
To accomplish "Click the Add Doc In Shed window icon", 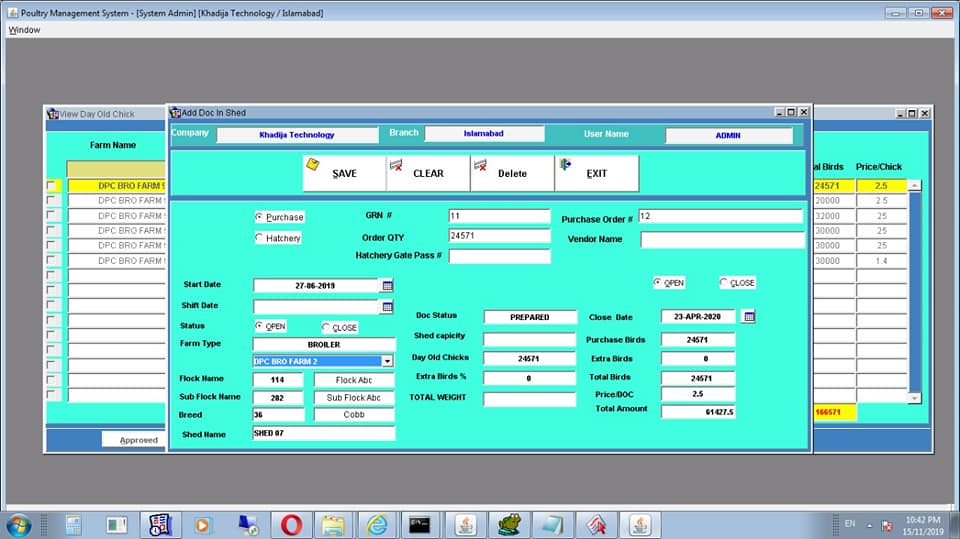I will 175,113.
